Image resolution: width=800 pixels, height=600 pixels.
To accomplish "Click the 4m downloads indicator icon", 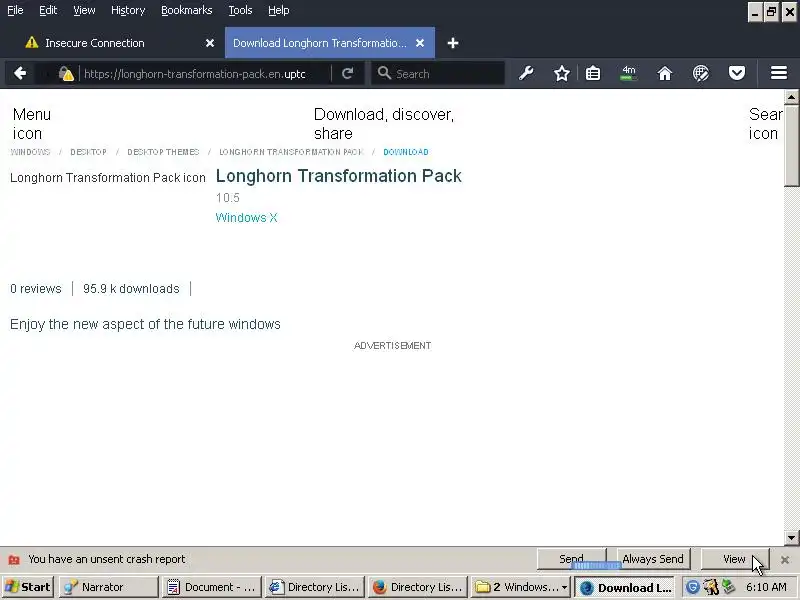I will [629, 73].
